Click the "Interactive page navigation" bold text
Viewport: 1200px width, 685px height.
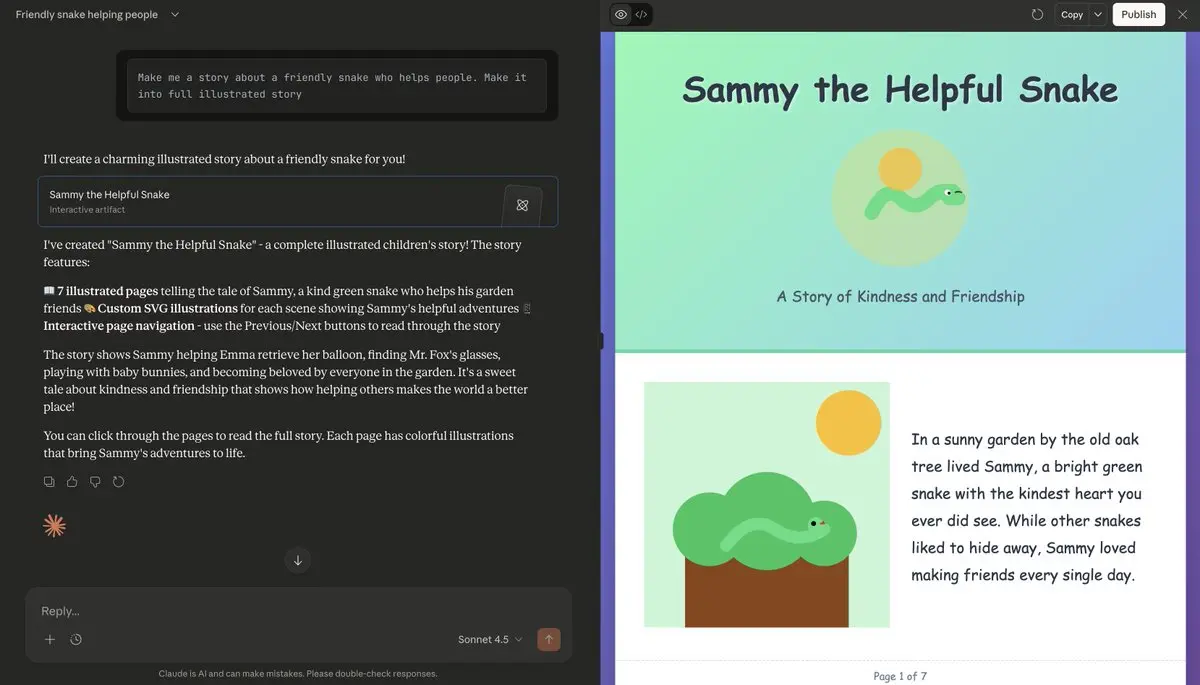tap(119, 325)
